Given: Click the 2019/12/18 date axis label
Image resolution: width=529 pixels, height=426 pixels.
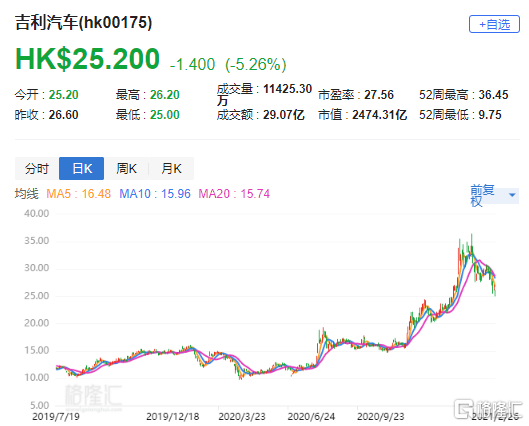Looking at the screenshot, I should click(173, 417).
